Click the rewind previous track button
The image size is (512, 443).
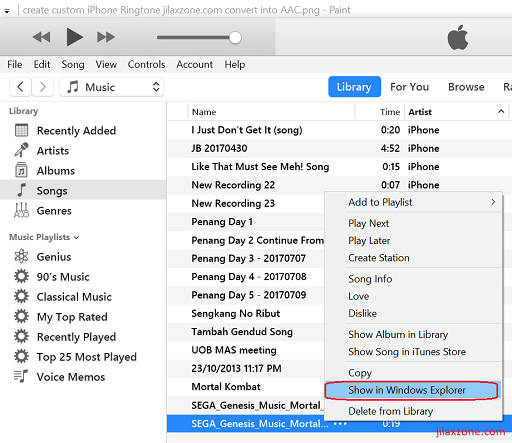[41, 37]
